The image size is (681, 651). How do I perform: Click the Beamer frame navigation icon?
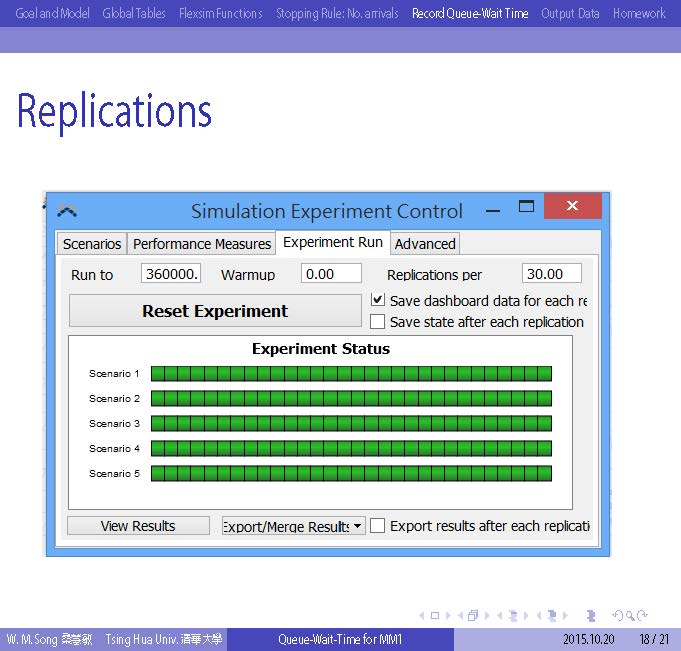(x=472, y=616)
